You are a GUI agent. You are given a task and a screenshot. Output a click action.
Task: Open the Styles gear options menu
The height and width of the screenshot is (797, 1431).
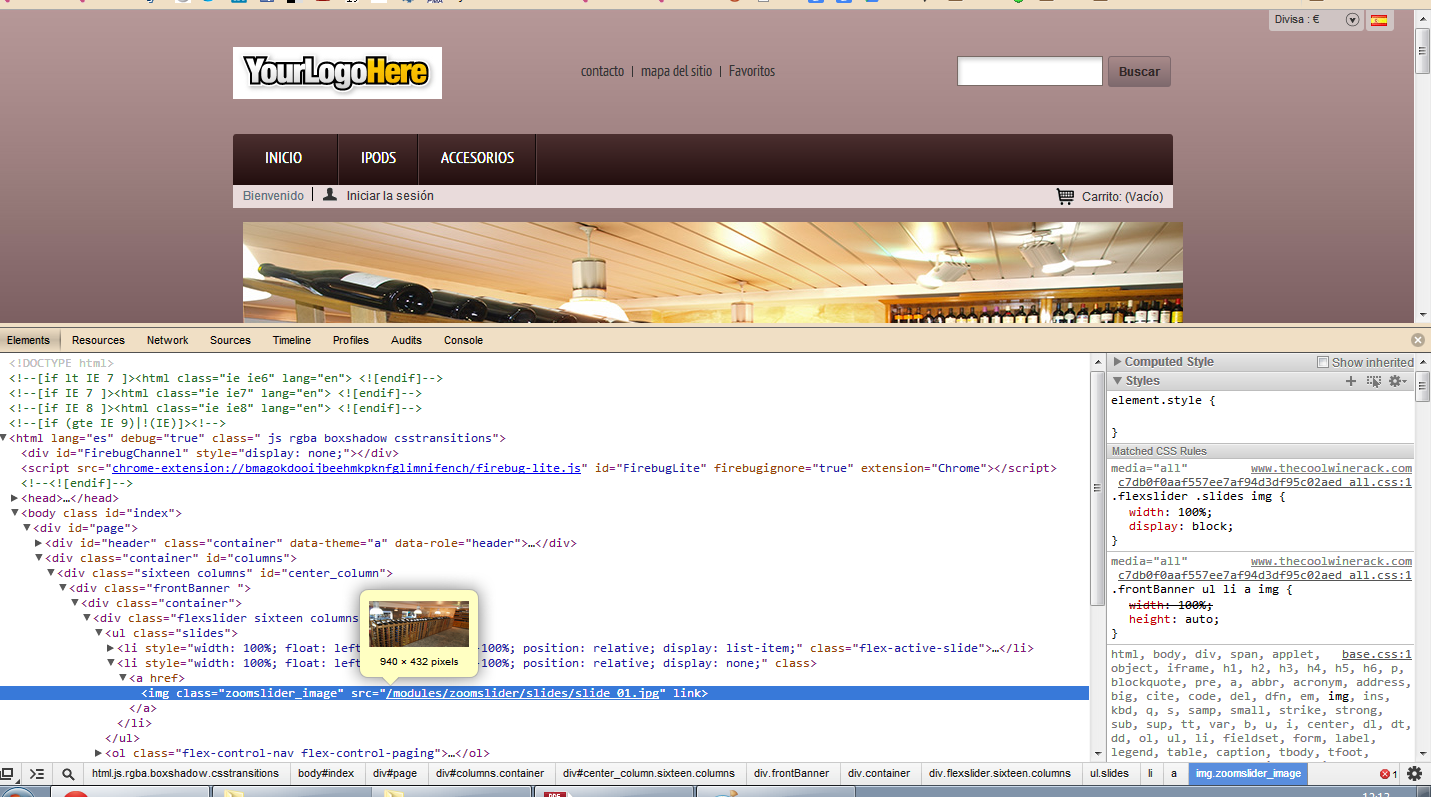pyautogui.click(x=1397, y=381)
